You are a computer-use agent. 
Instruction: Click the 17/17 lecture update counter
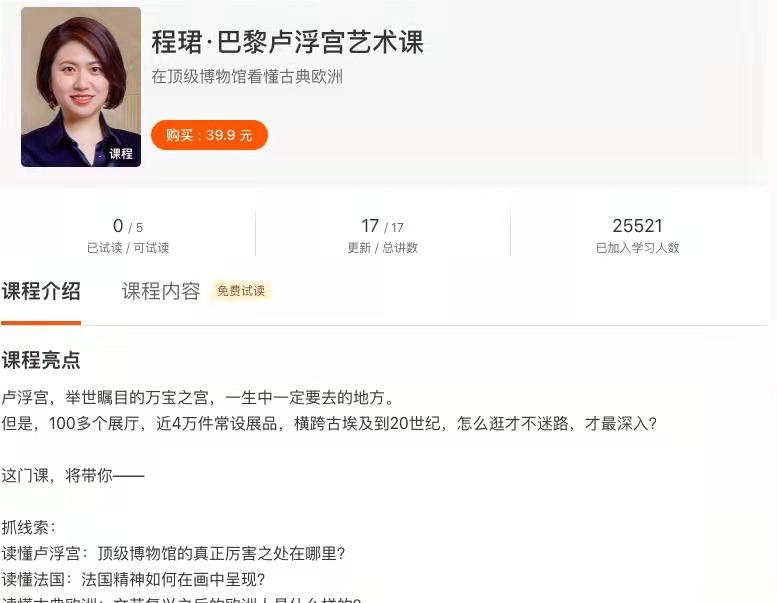point(382,226)
